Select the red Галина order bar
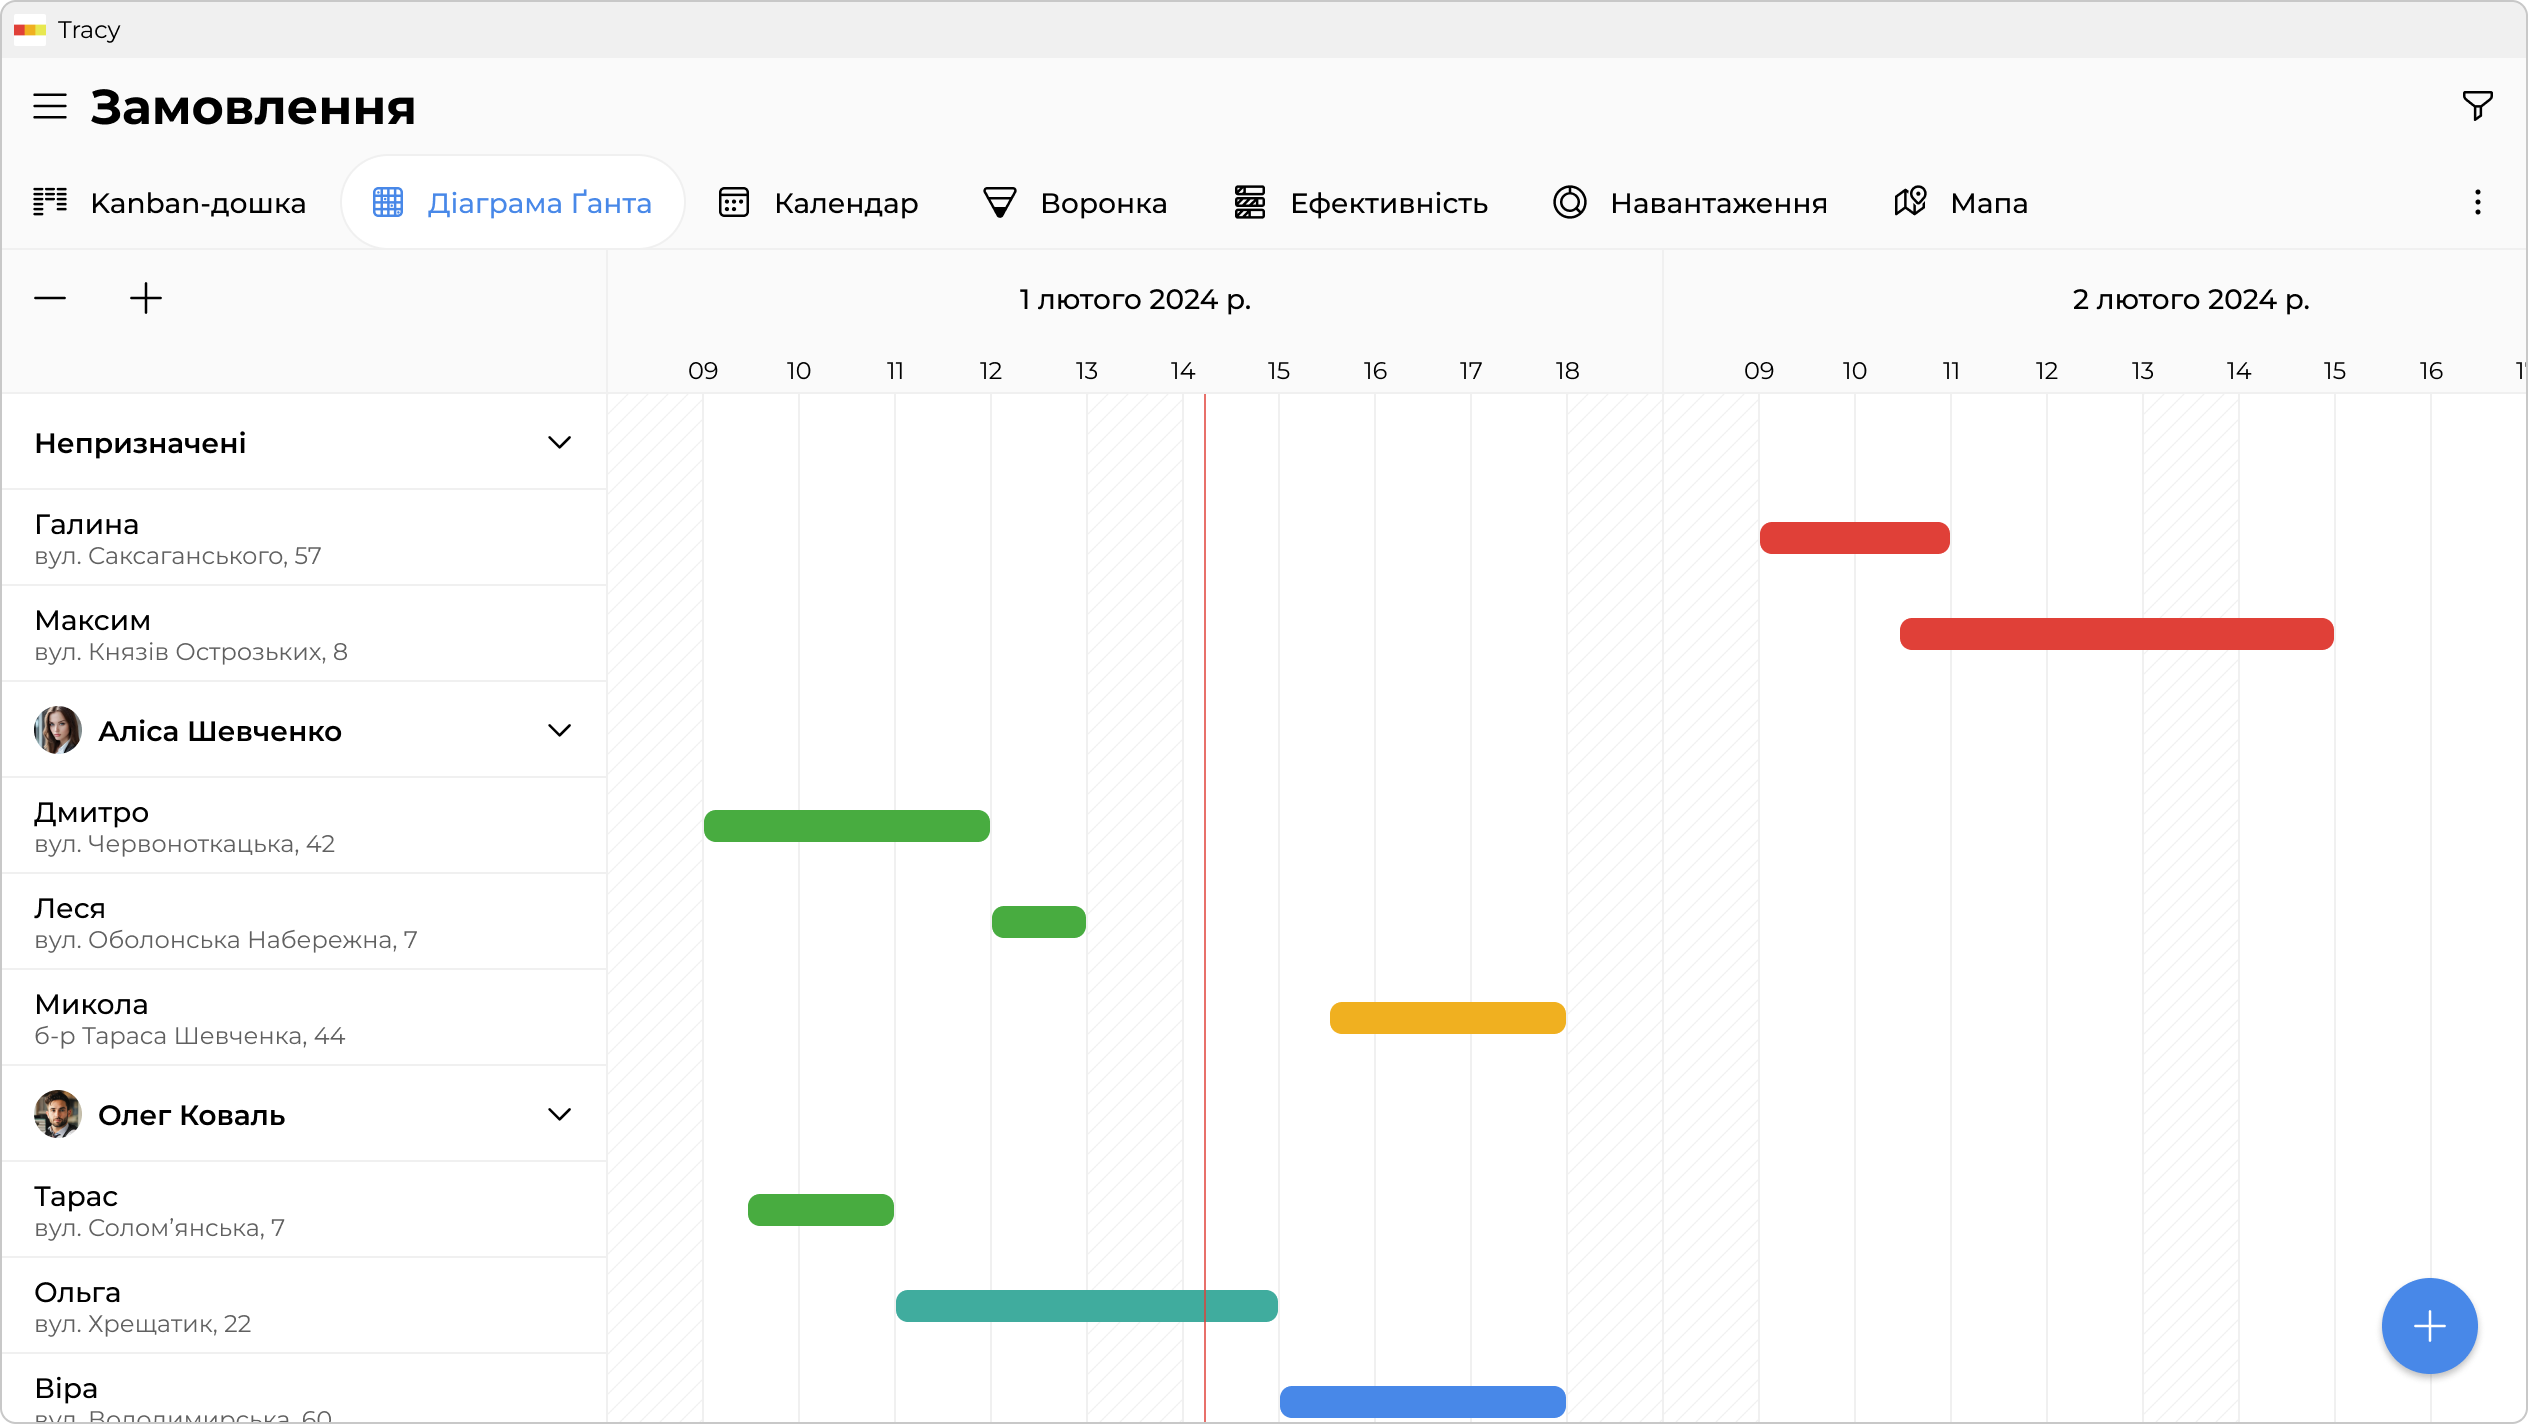The height and width of the screenshot is (1424, 2528). tap(1854, 538)
